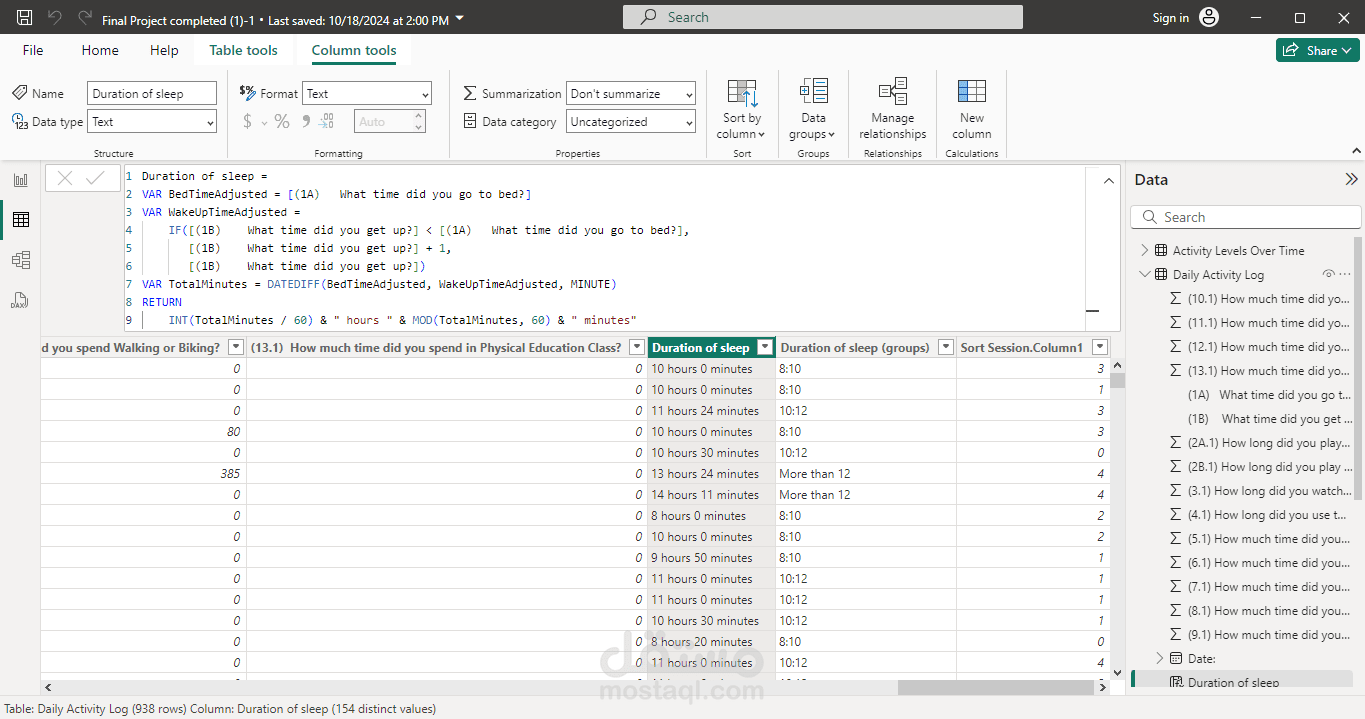
Task: Open the file name saved-status dropdown
Action: click(459, 18)
